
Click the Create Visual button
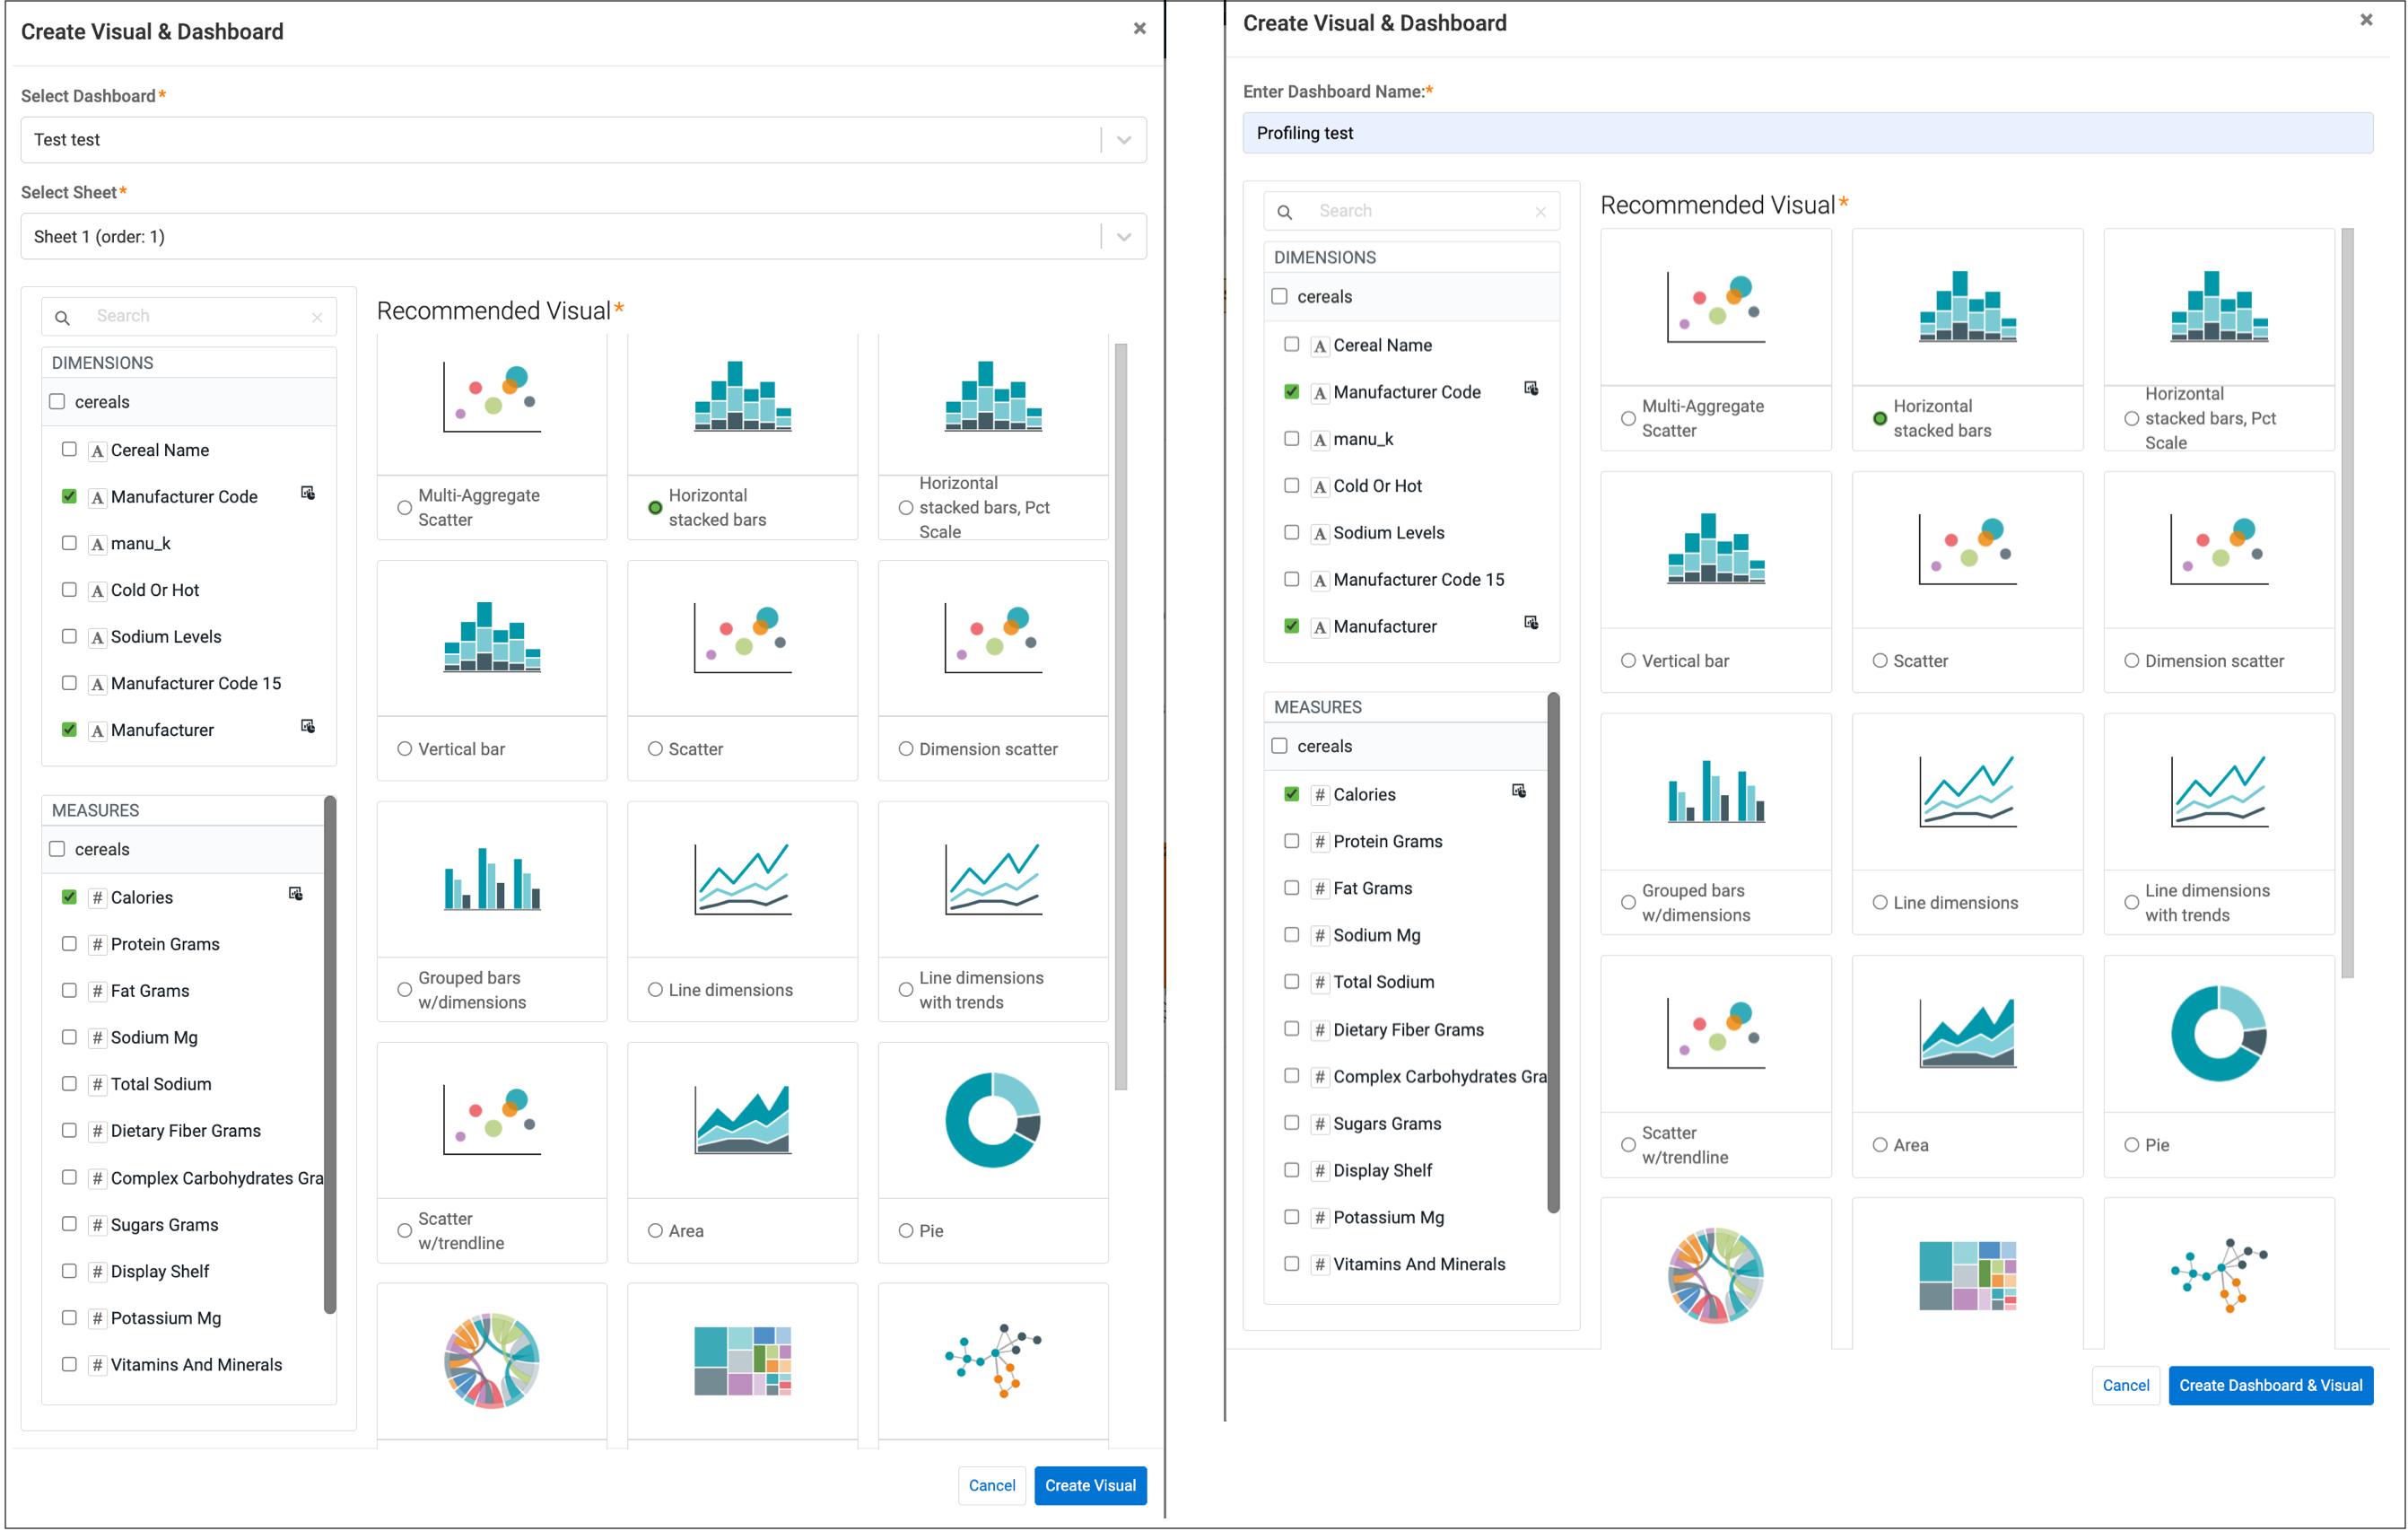click(1090, 1485)
